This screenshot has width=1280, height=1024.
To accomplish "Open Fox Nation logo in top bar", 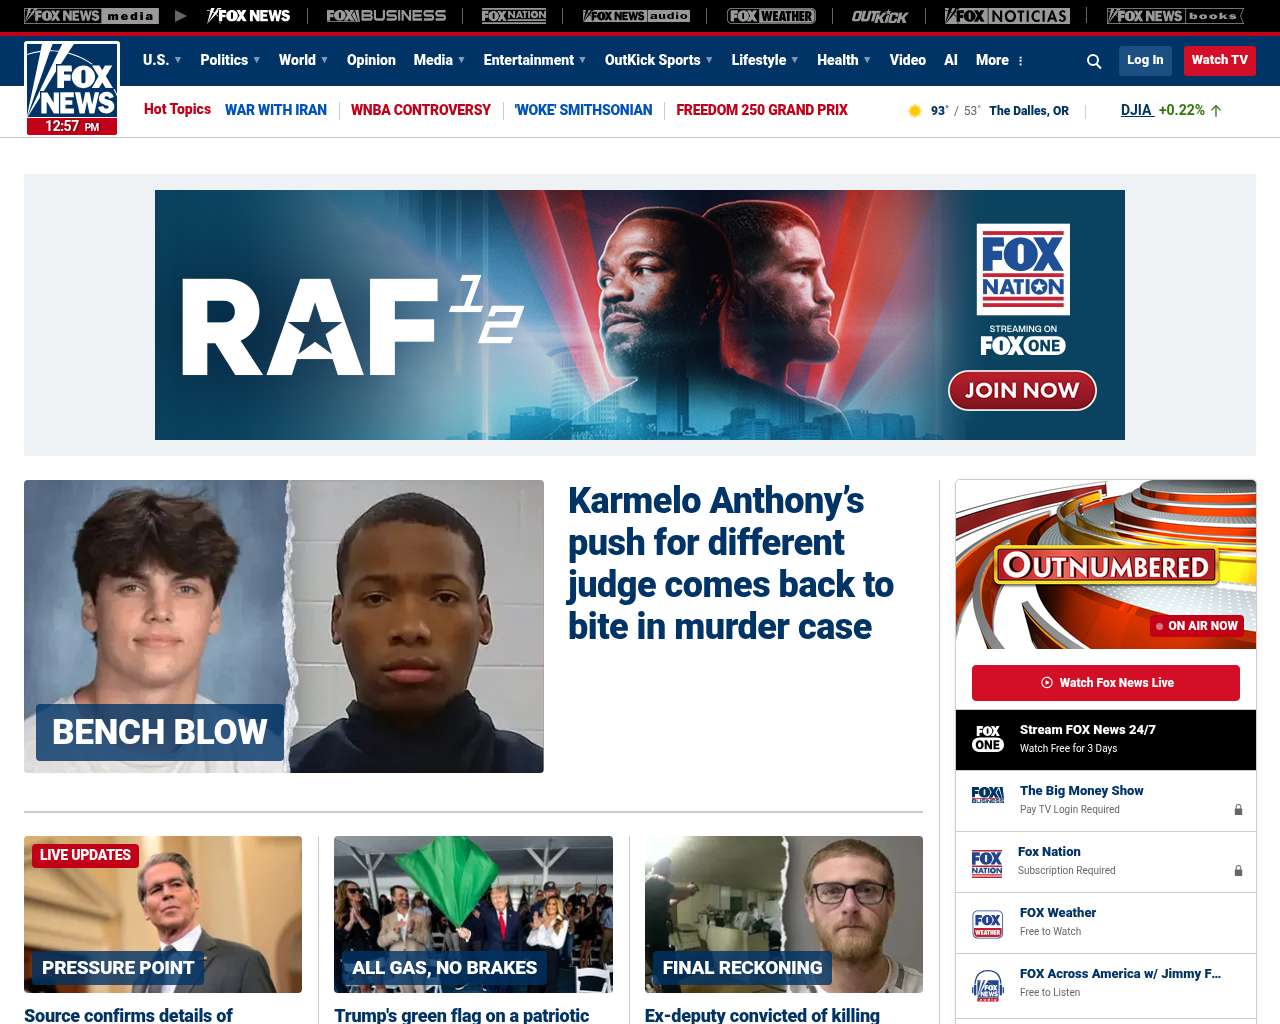I will [x=514, y=16].
